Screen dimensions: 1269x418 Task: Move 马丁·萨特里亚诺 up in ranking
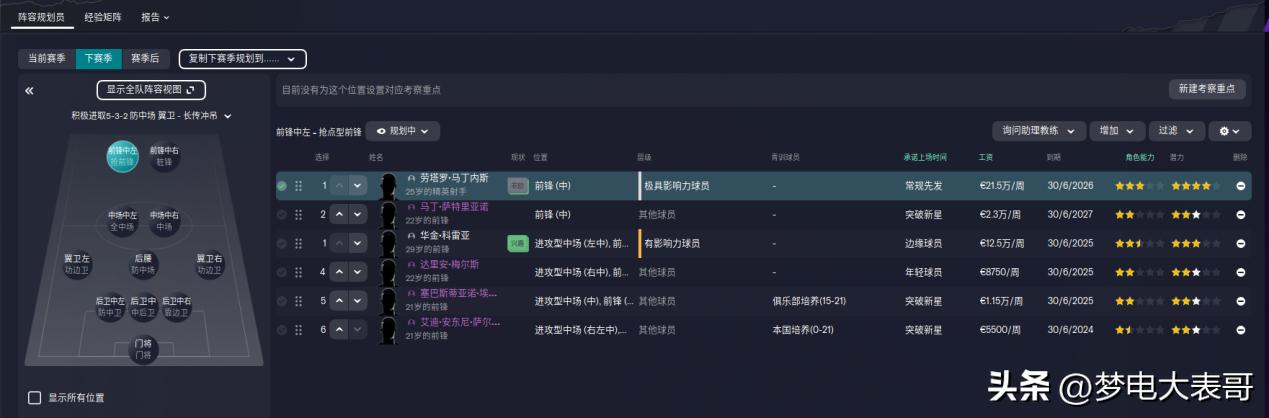[x=338, y=214]
